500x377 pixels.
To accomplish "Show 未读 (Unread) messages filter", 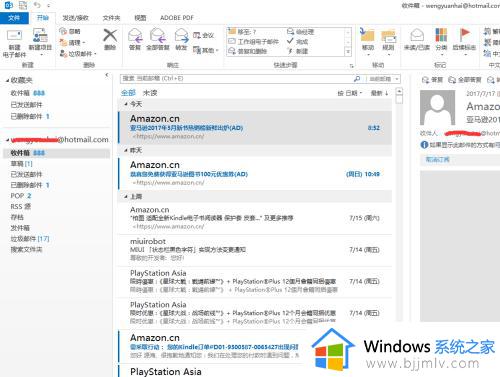I will (x=150, y=93).
